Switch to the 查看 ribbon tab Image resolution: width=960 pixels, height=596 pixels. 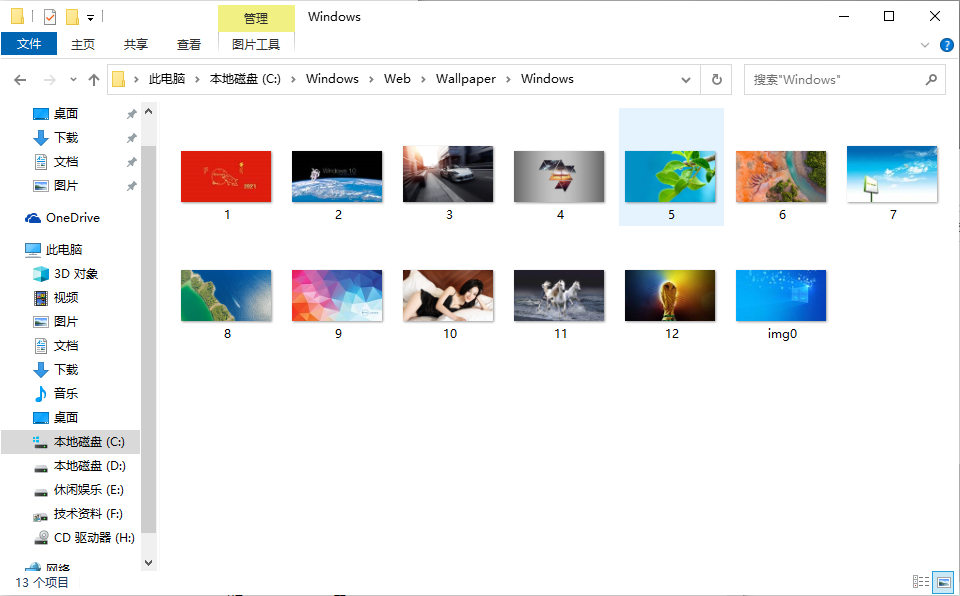coord(189,44)
